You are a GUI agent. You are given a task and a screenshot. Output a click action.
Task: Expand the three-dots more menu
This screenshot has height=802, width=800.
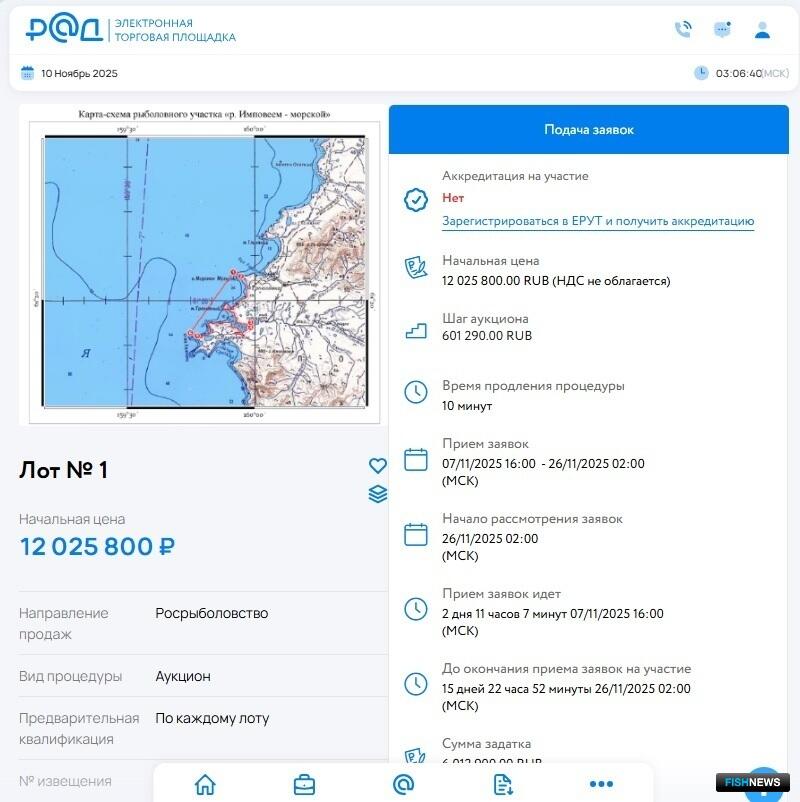[601, 784]
